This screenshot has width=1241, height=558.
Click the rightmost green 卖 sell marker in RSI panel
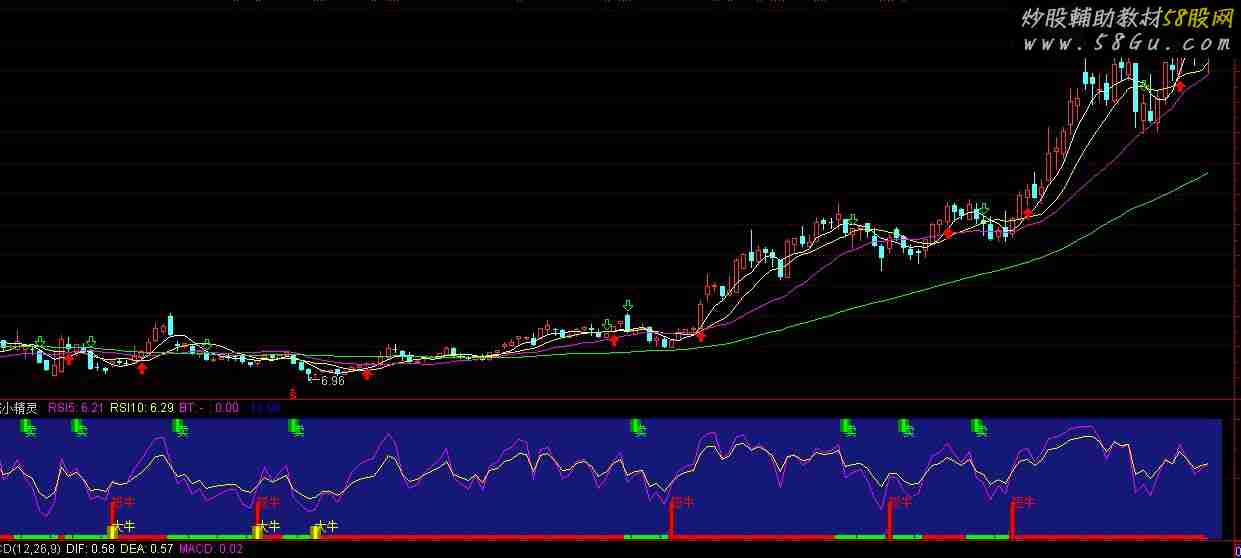coord(980,429)
